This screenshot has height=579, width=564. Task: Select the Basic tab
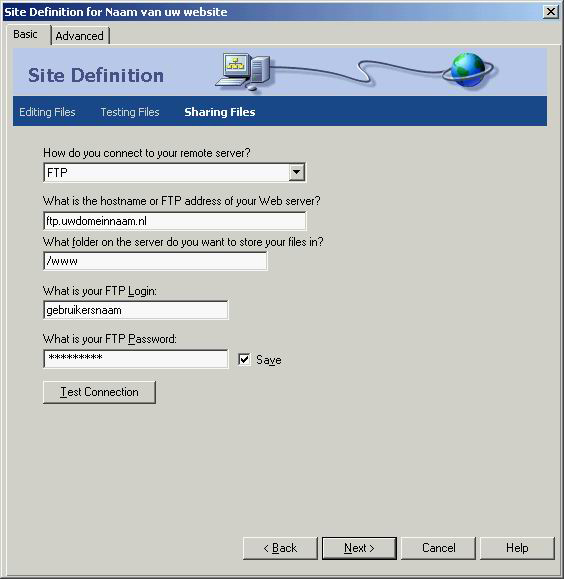point(26,34)
